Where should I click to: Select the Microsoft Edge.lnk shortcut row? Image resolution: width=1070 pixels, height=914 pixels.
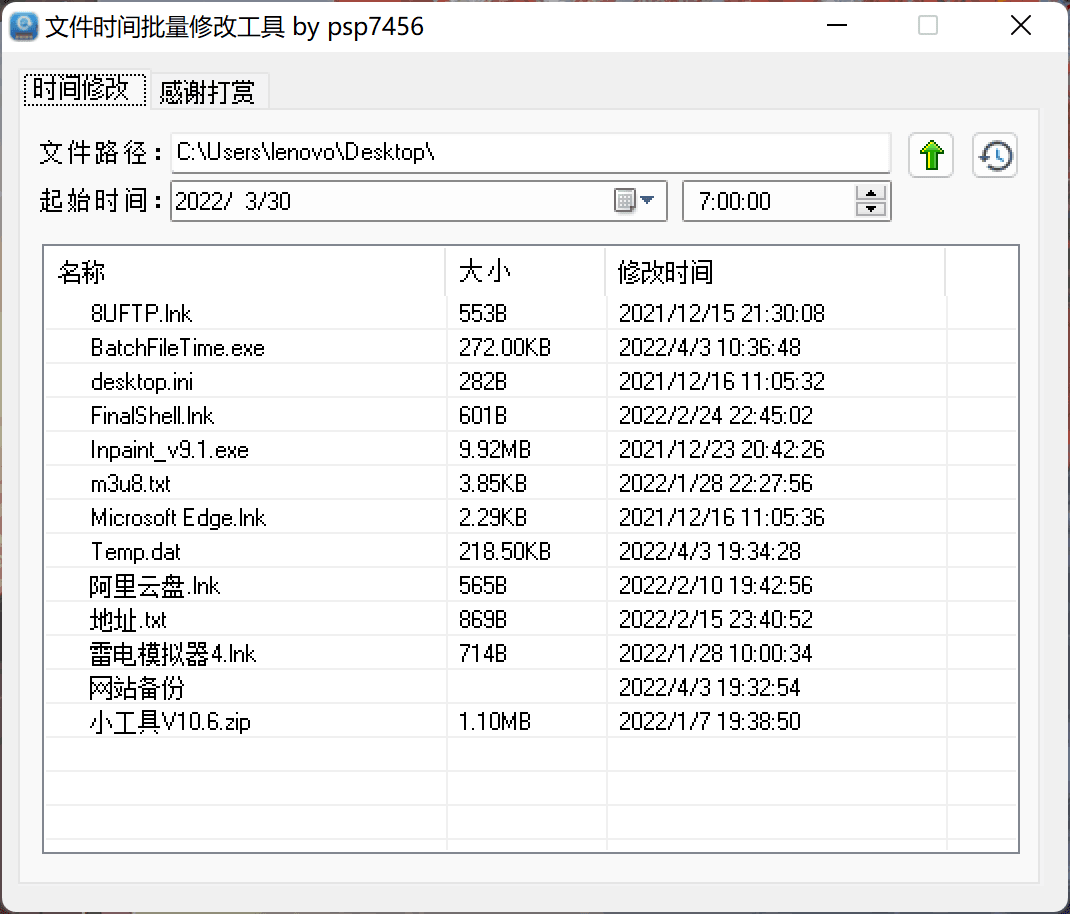(178, 518)
